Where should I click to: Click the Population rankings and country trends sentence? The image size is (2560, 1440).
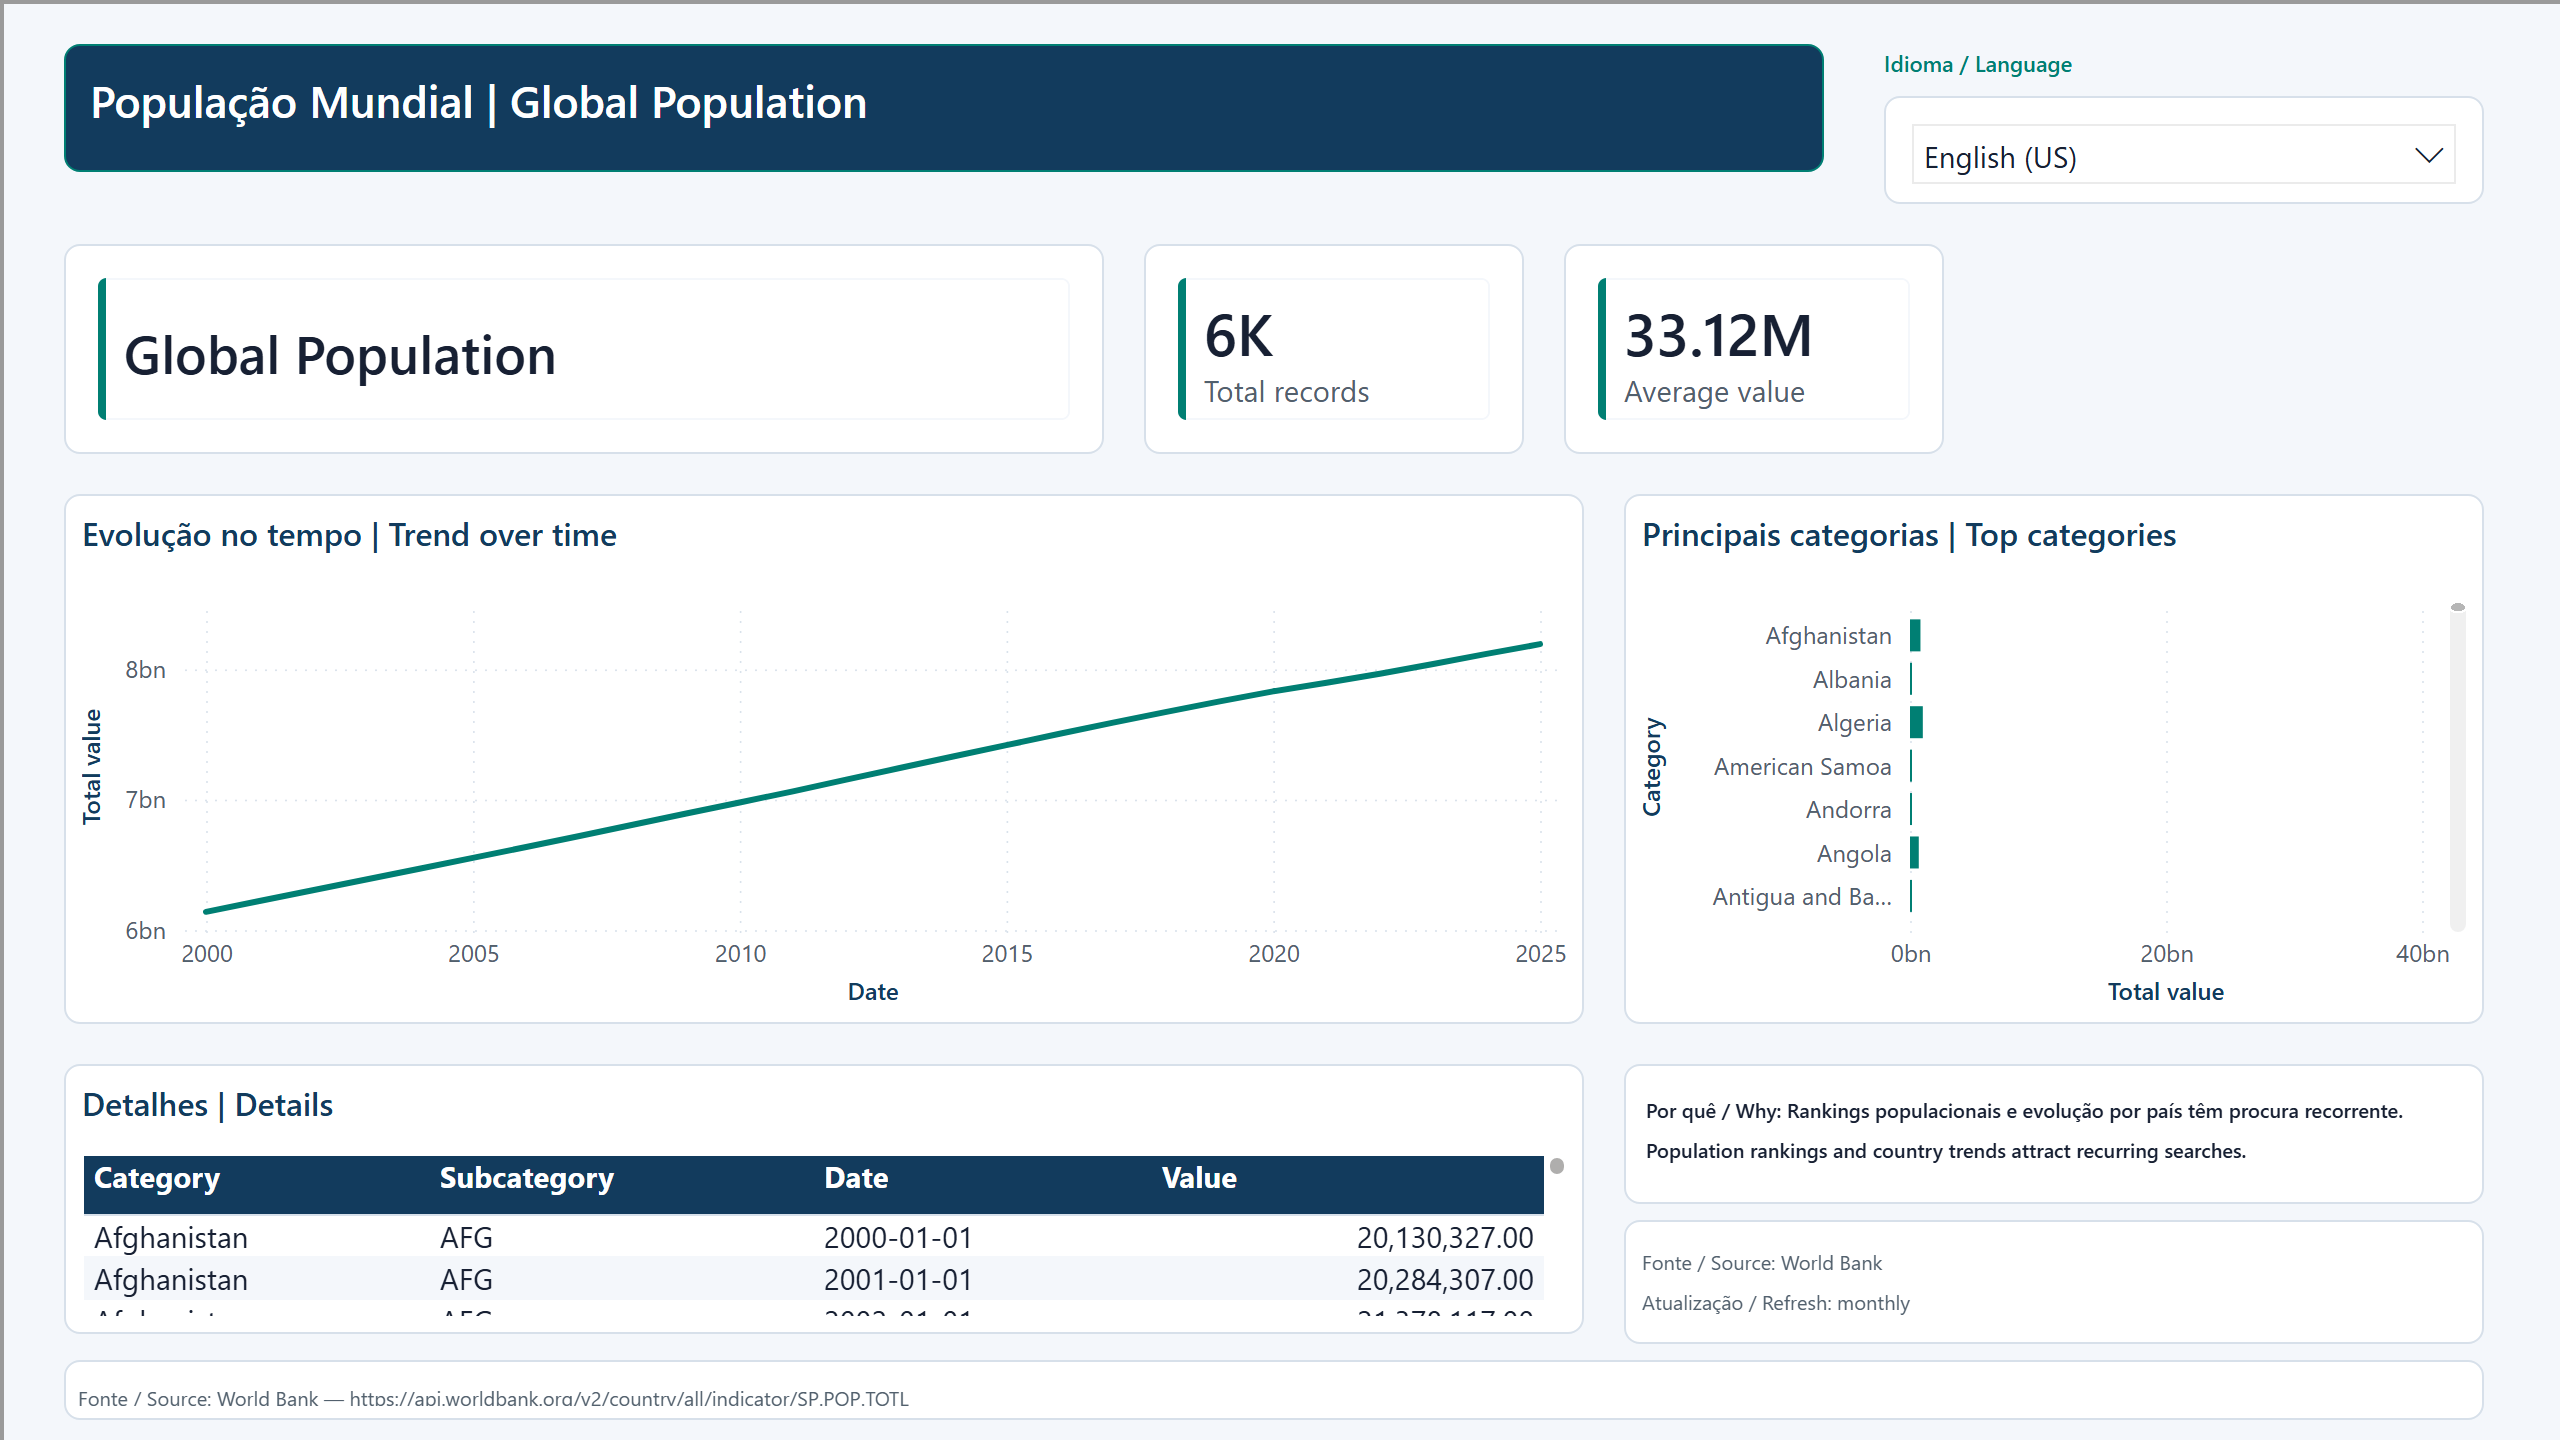point(1946,1152)
